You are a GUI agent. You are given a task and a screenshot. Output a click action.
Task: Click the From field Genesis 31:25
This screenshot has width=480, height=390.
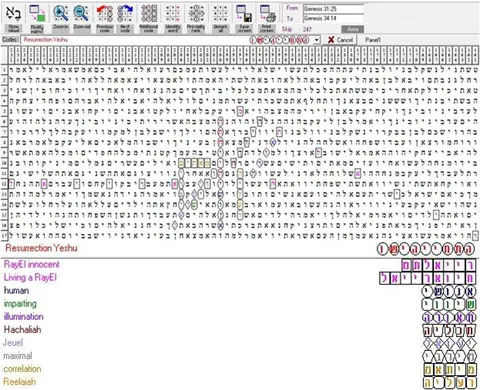(x=333, y=9)
